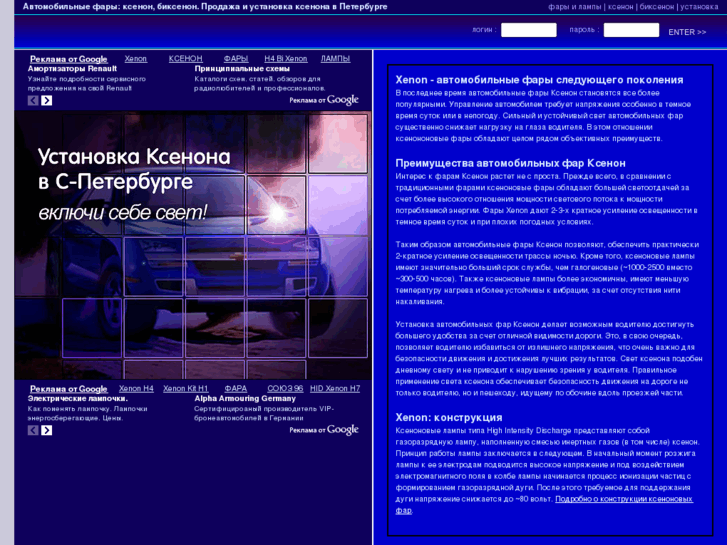Open the top 'Реклама от Google' logo link
This screenshot has width=727, height=545.
click(324, 100)
